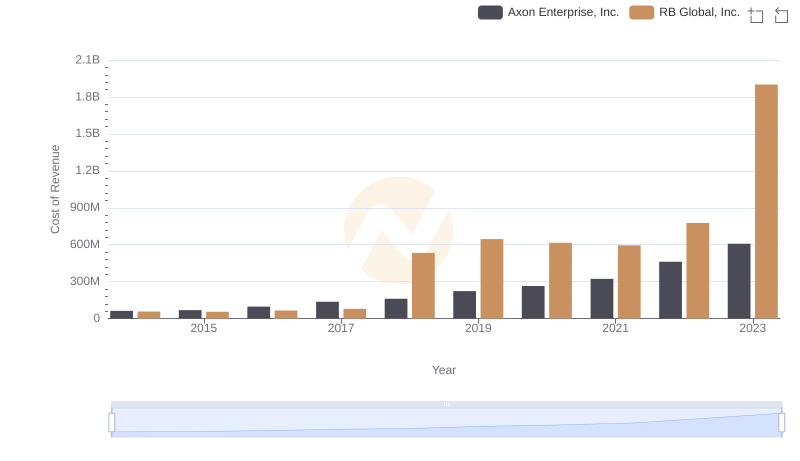The height and width of the screenshot is (461, 800).
Task: Click the RB Global bar for 2018
Action: coord(423,286)
